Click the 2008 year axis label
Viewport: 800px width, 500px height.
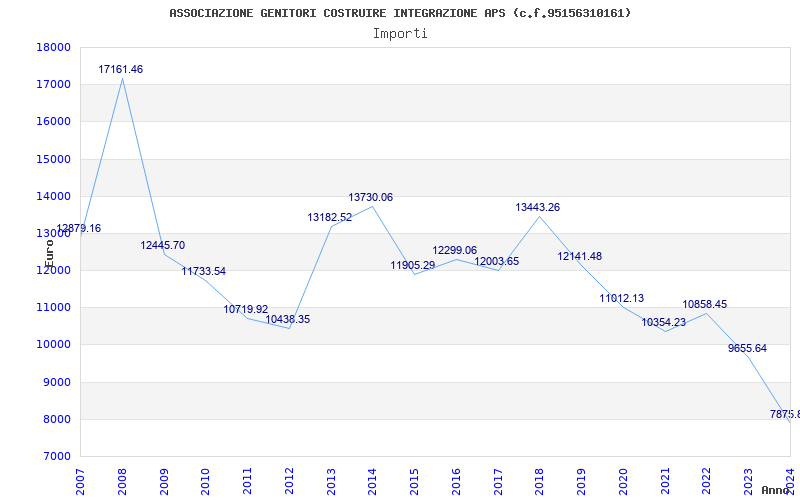(x=122, y=482)
